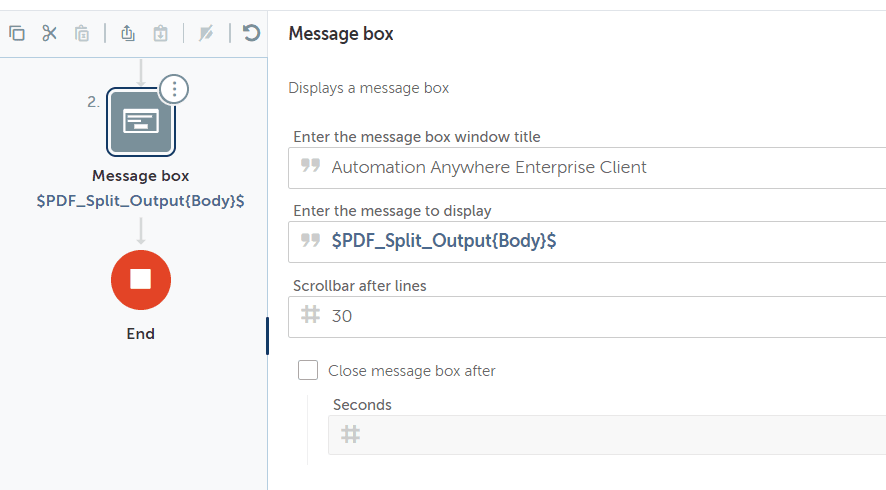
Task: Open the three-dot menu on Message box node
Action: click(174, 89)
